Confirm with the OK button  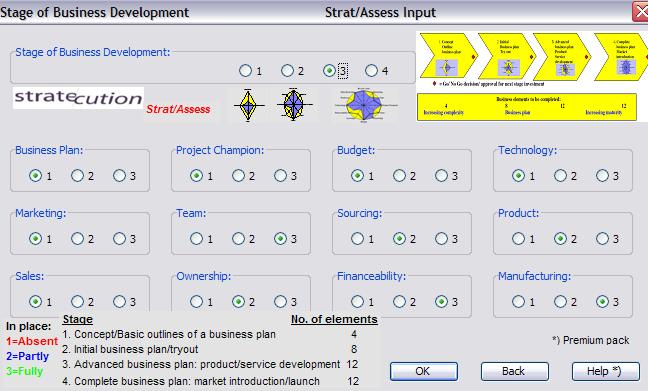click(424, 371)
